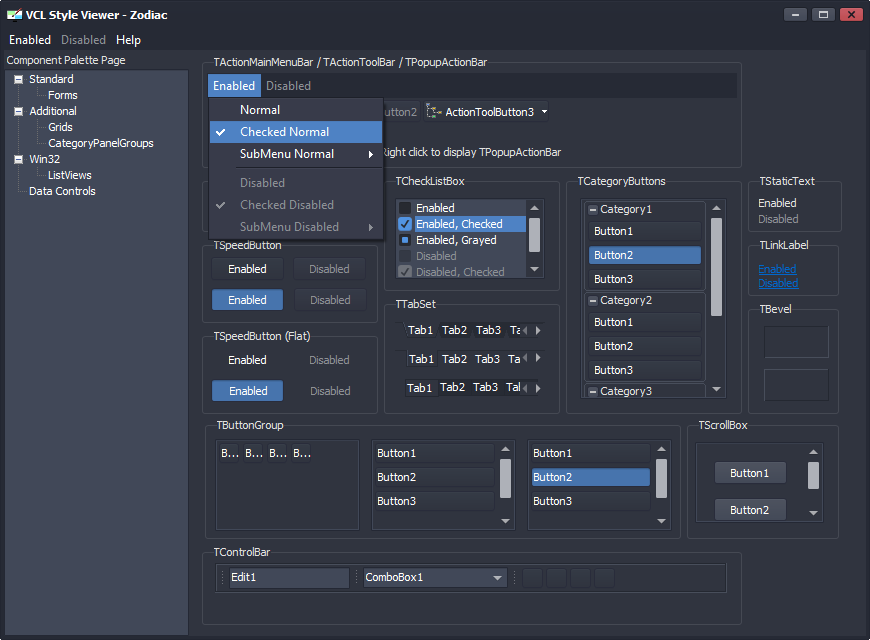This screenshot has height=640, width=870.
Task: Click the TCategoryButtons scrollbar thumb
Action: [716, 267]
